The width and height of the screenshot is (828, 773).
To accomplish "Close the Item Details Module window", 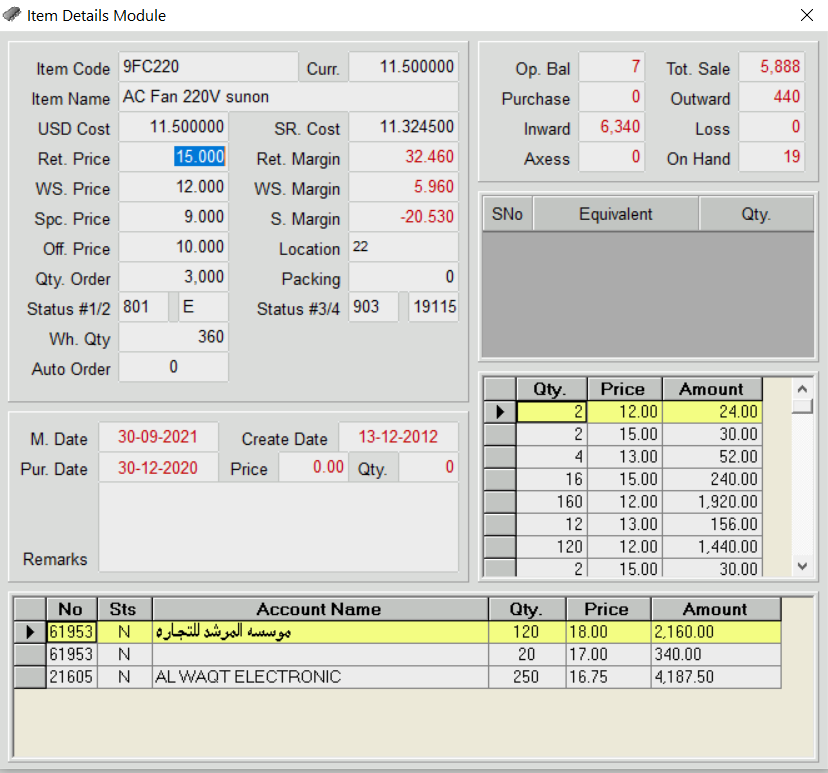I will click(x=806, y=15).
